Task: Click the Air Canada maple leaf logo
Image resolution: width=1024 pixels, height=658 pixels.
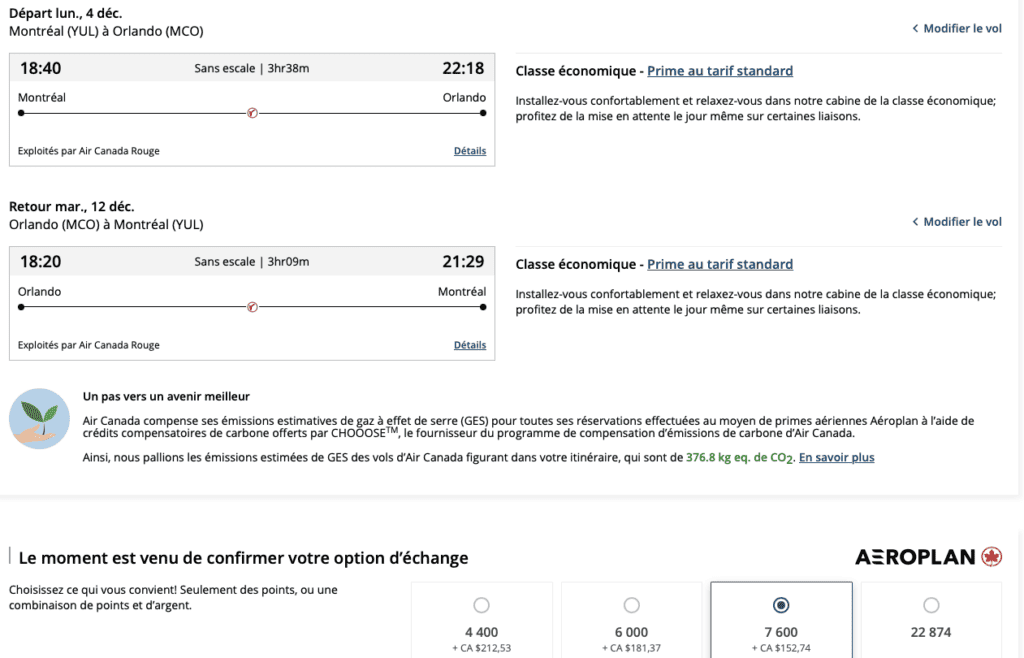Action: point(991,557)
